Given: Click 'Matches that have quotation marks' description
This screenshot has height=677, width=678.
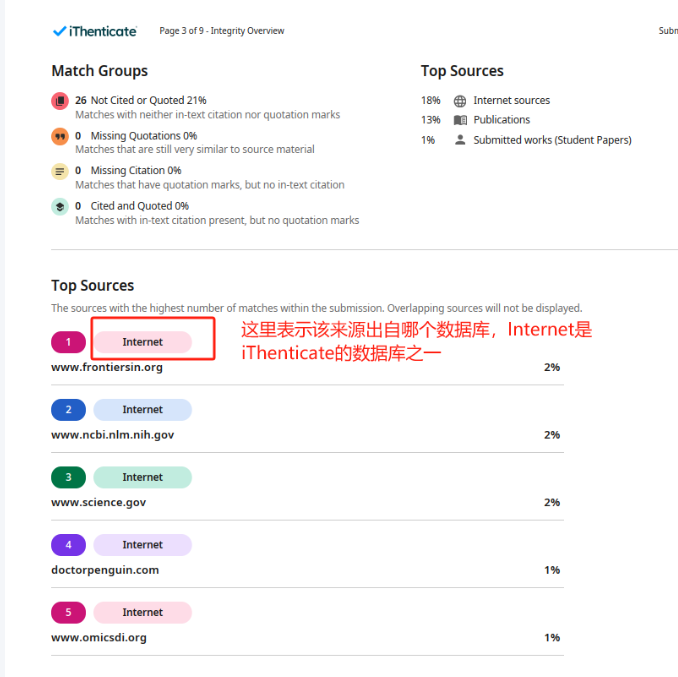Looking at the screenshot, I should [x=210, y=185].
